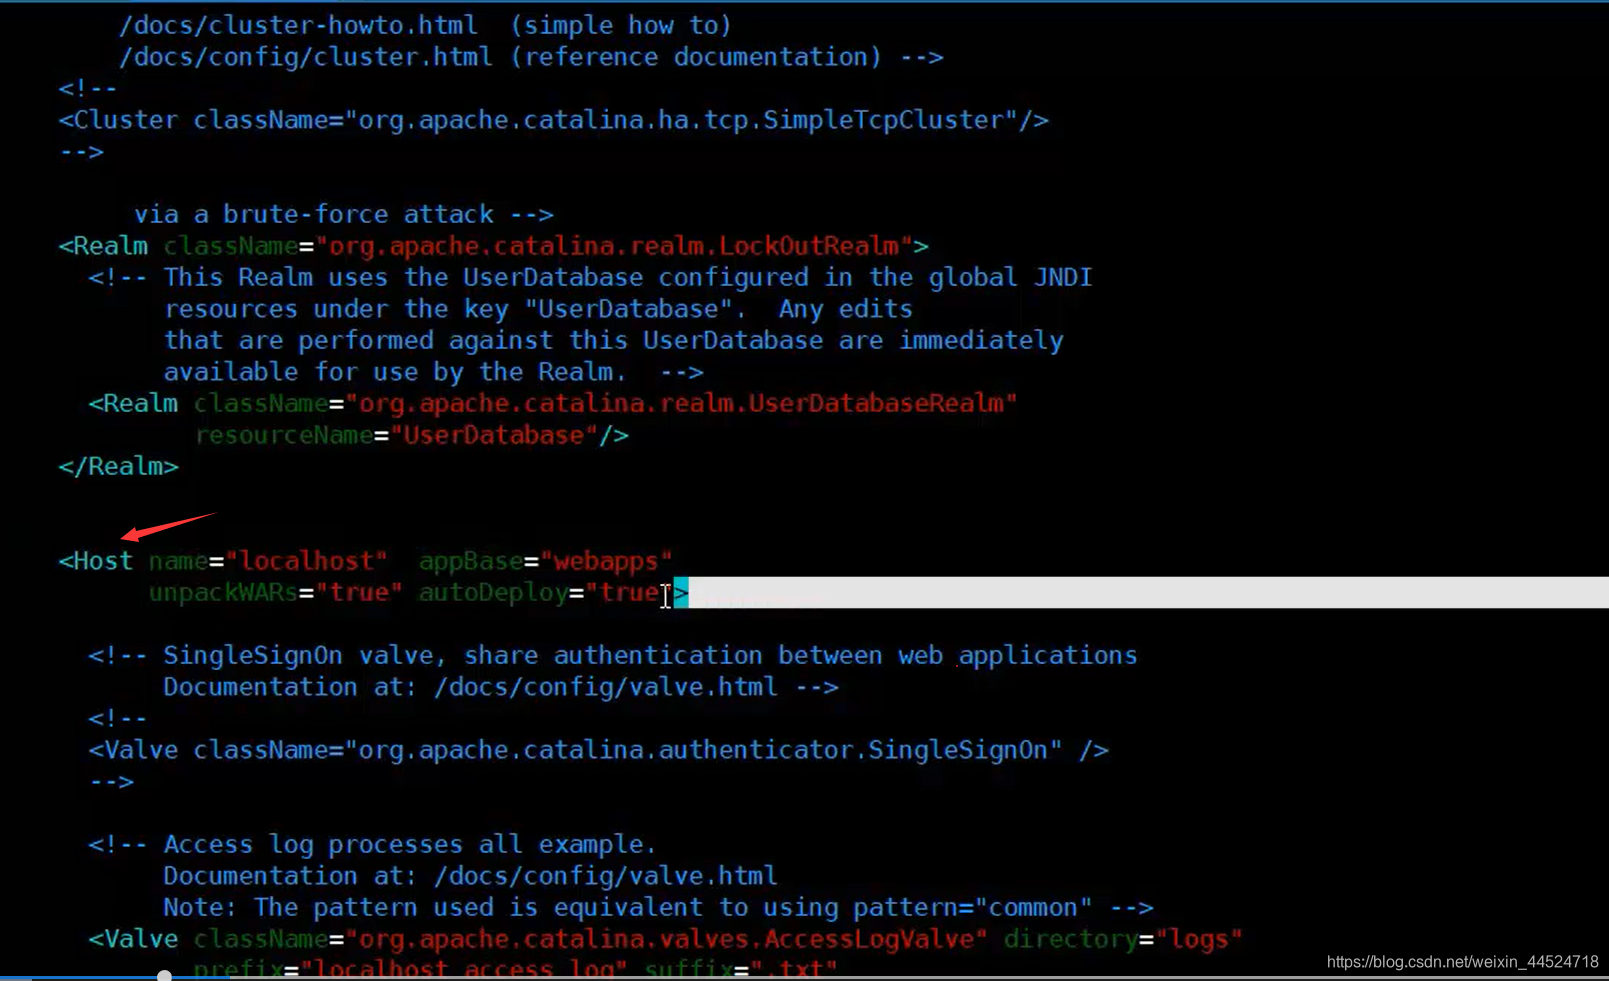Click the "logs" directory value

(x=1198, y=939)
